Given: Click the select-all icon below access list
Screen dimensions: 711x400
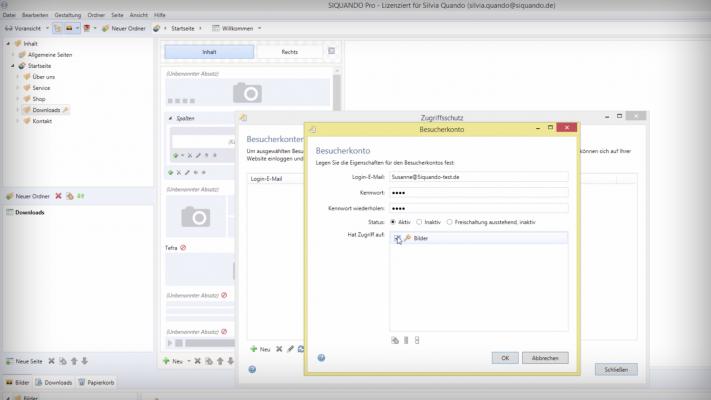Looking at the screenshot, I should pyautogui.click(x=394, y=340).
